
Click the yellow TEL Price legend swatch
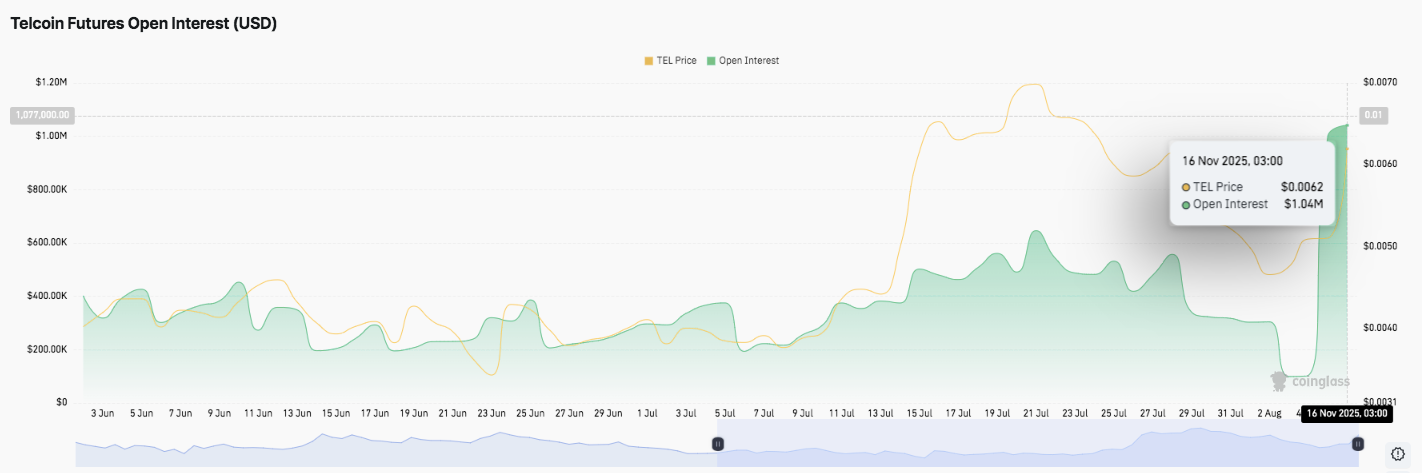coord(649,61)
